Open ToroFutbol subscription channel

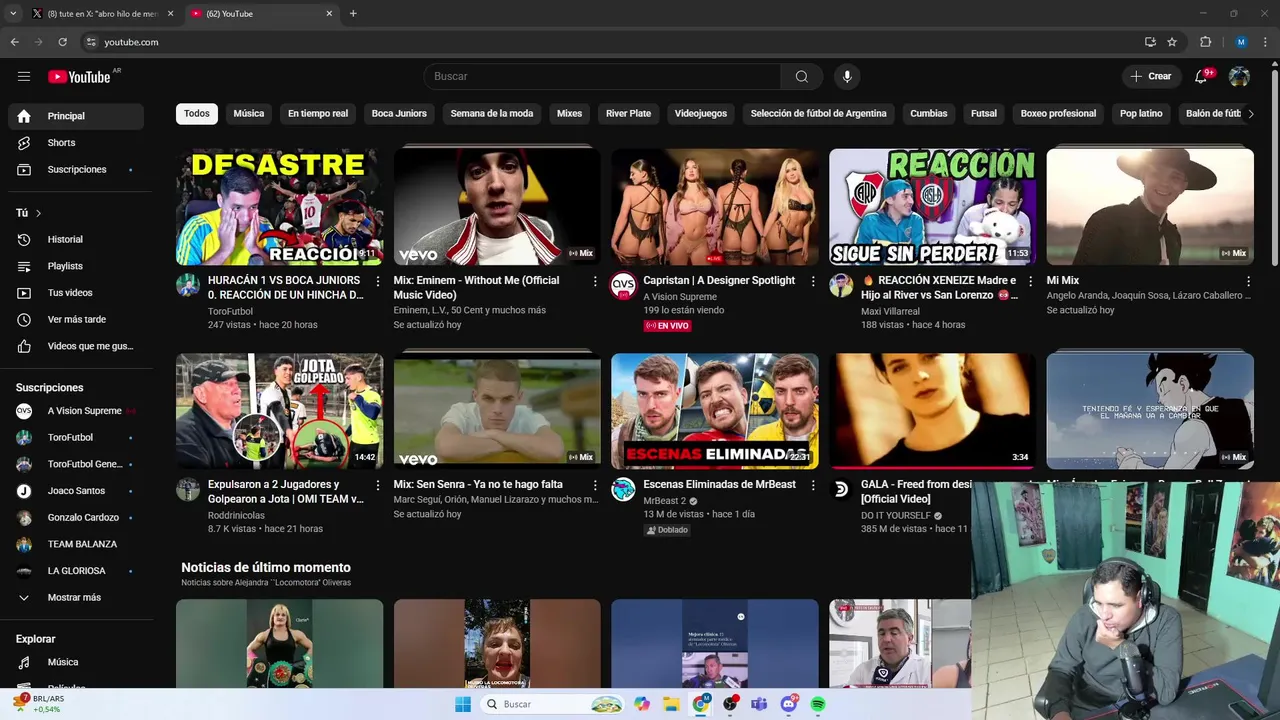[76, 437]
